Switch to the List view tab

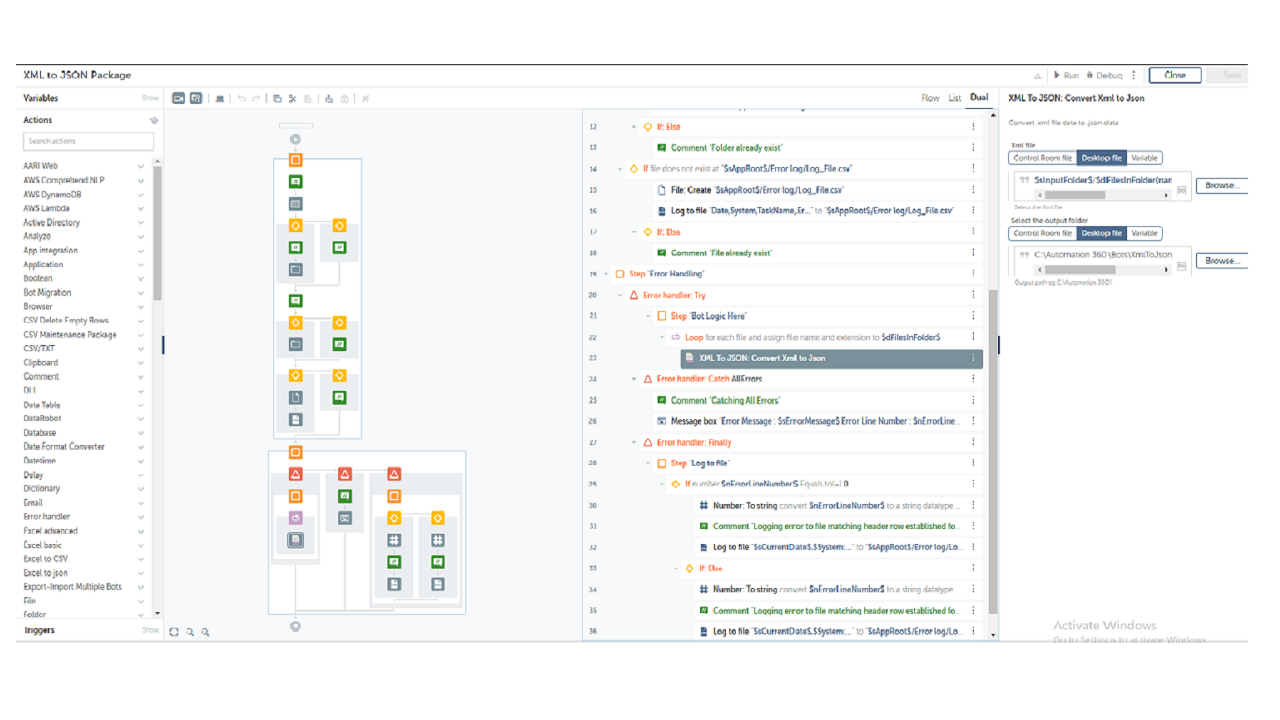point(955,98)
